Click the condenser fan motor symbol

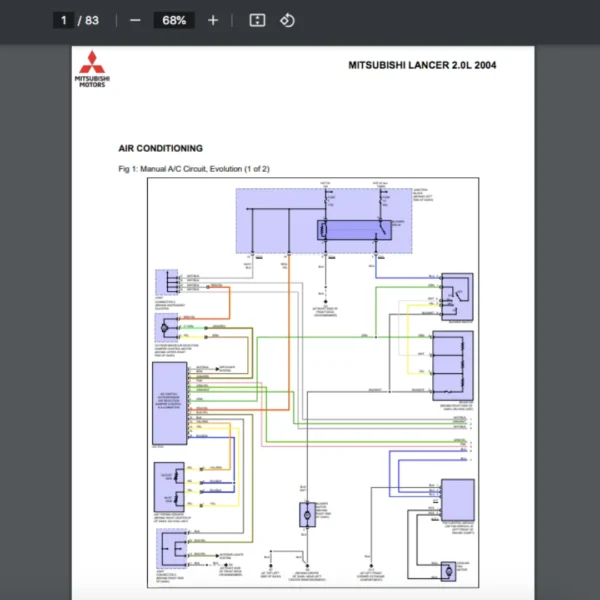448,571
